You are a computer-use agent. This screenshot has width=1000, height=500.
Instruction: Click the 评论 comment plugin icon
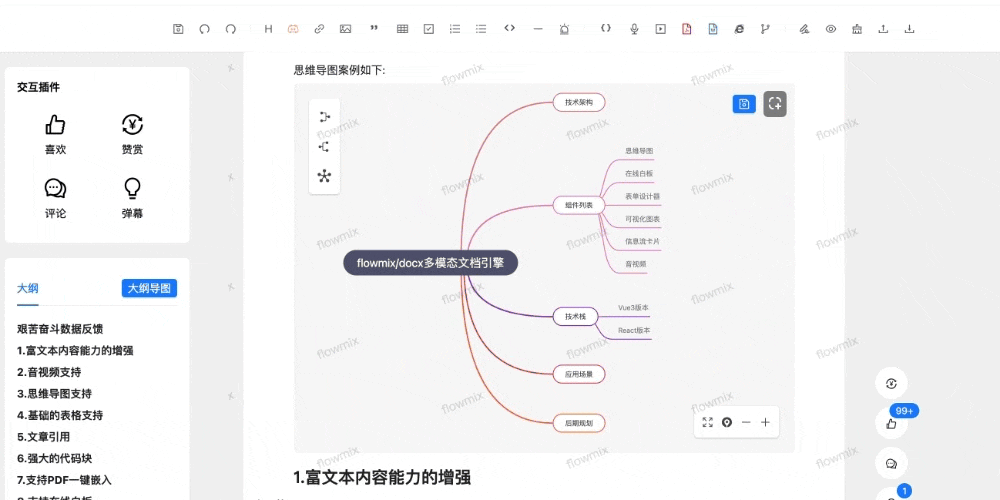pos(55,188)
